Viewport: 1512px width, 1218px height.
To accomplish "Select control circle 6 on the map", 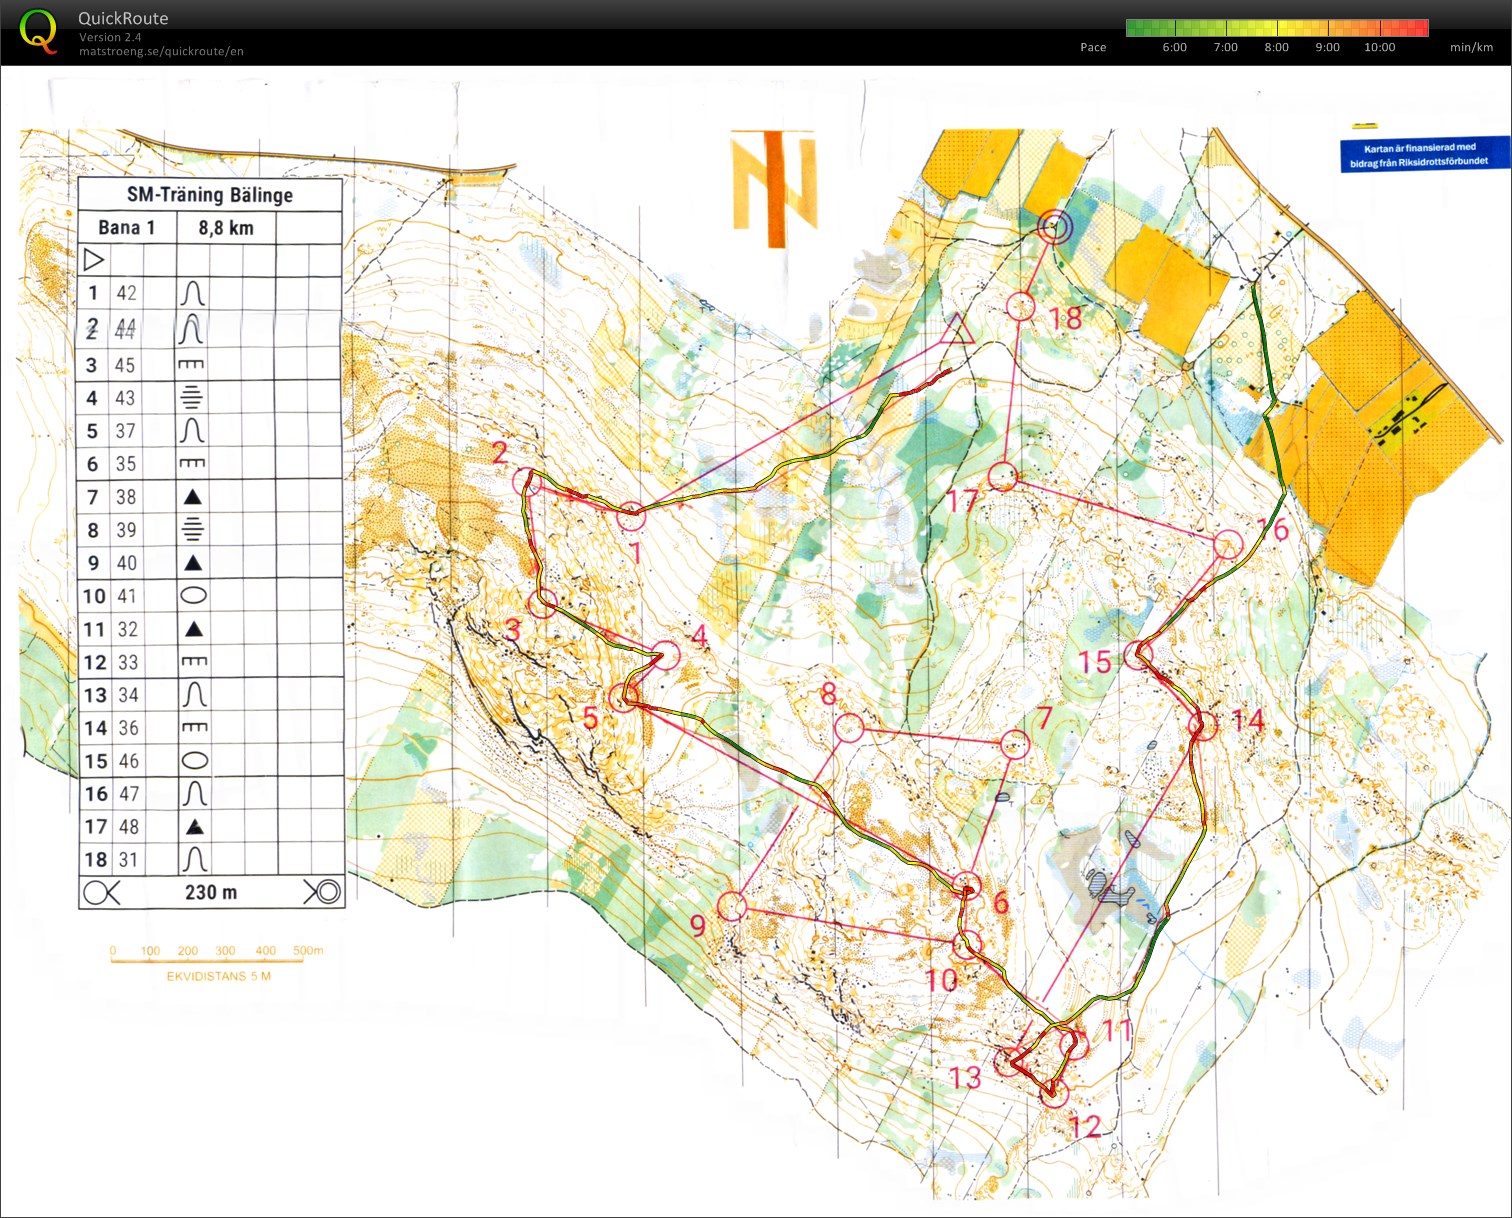I will [966, 885].
